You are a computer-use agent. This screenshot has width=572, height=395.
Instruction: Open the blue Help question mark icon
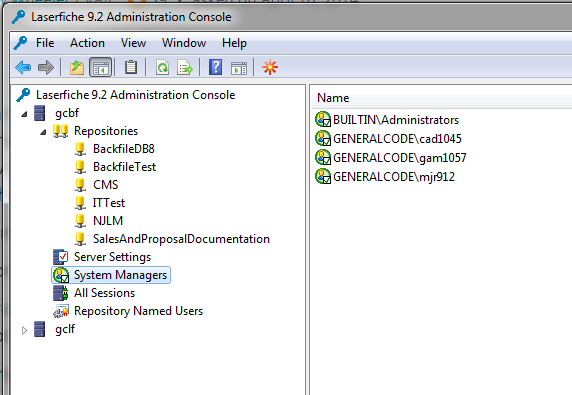point(216,67)
